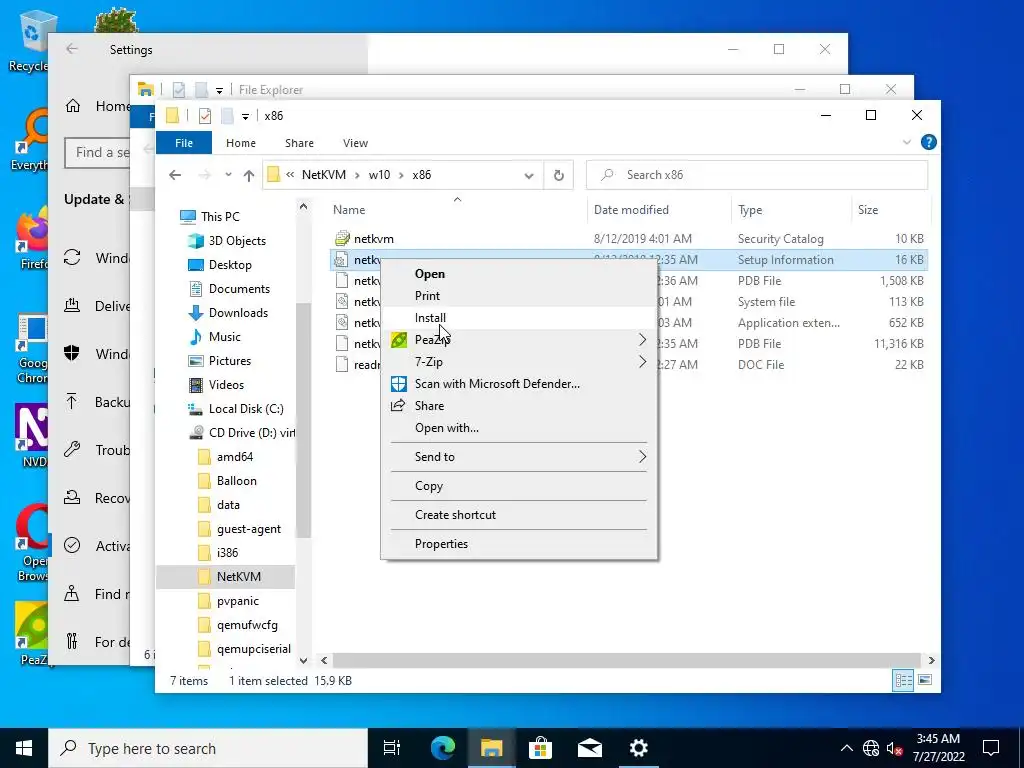This screenshot has height=768, width=1024.
Task: Expand the ribbon chevron
Action: click(906, 142)
